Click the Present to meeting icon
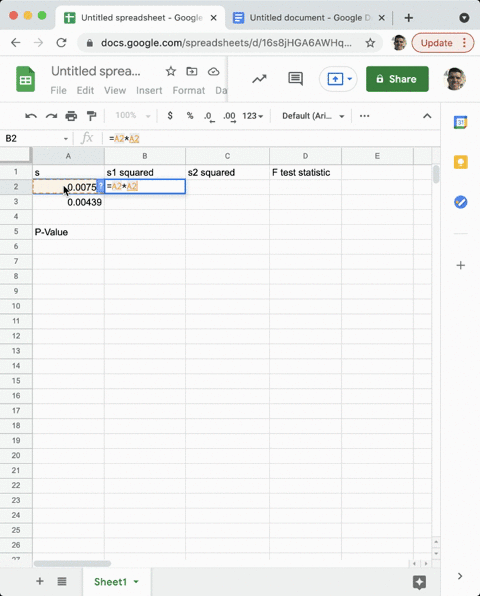The width and height of the screenshot is (480, 596). point(335,79)
